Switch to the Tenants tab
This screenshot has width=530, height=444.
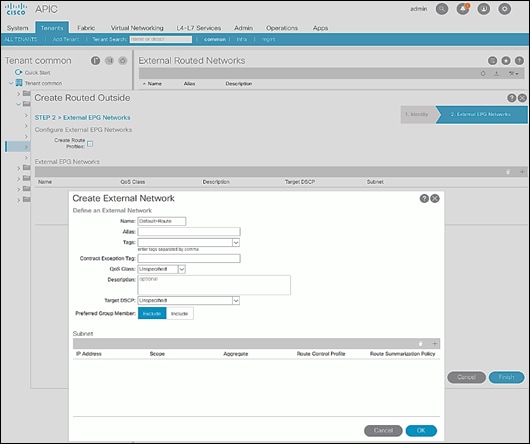[52, 28]
